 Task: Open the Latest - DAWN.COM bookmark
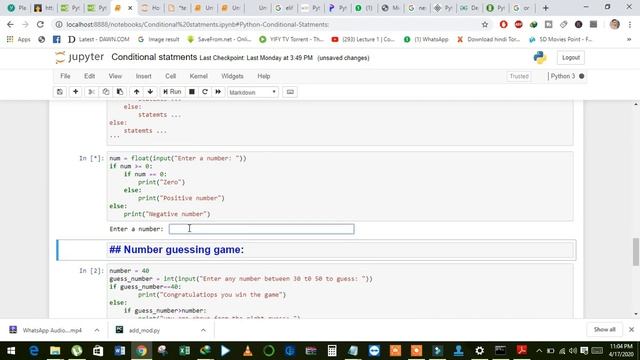pos(98,40)
